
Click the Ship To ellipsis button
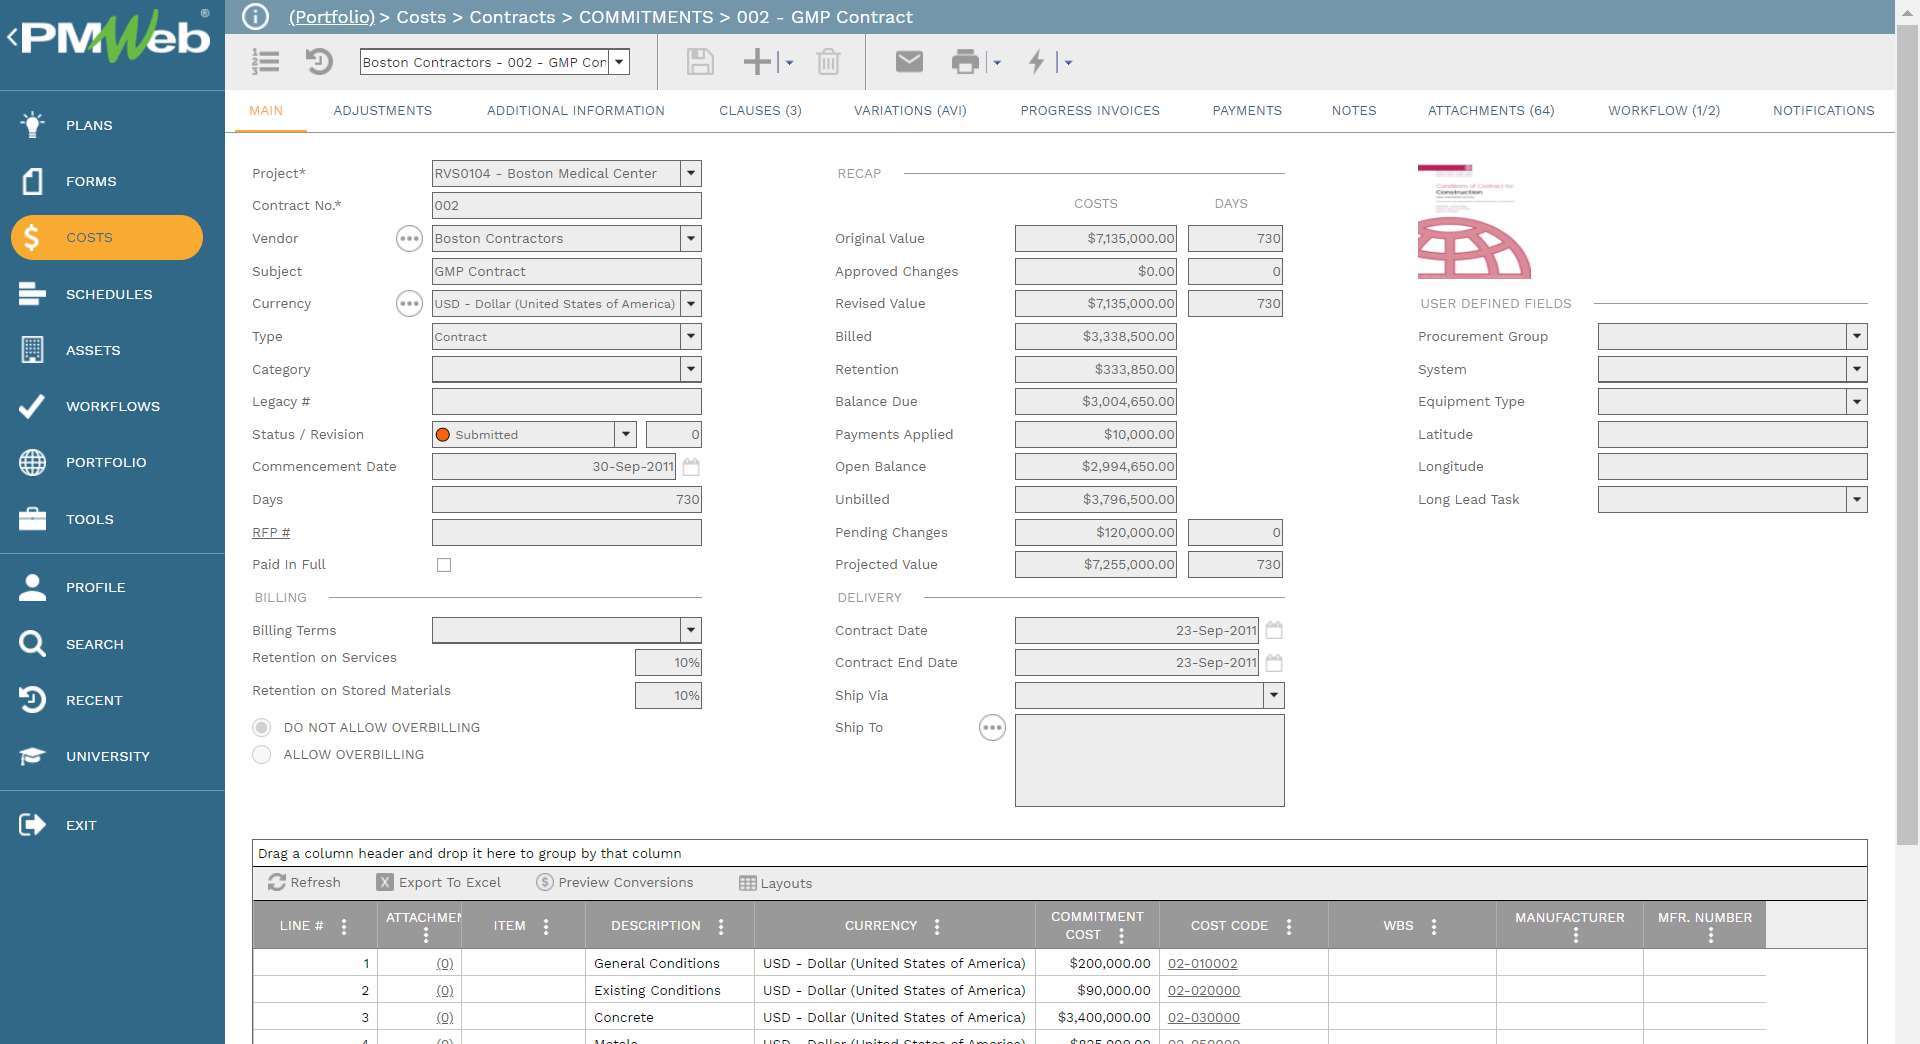click(x=992, y=727)
